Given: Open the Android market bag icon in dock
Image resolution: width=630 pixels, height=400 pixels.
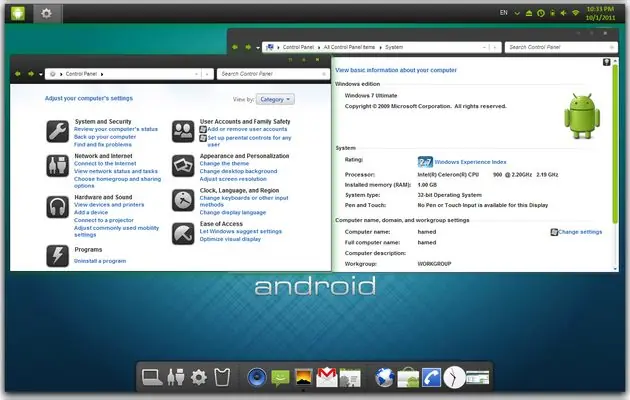Looking at the screenshot, I should point(408,378).
